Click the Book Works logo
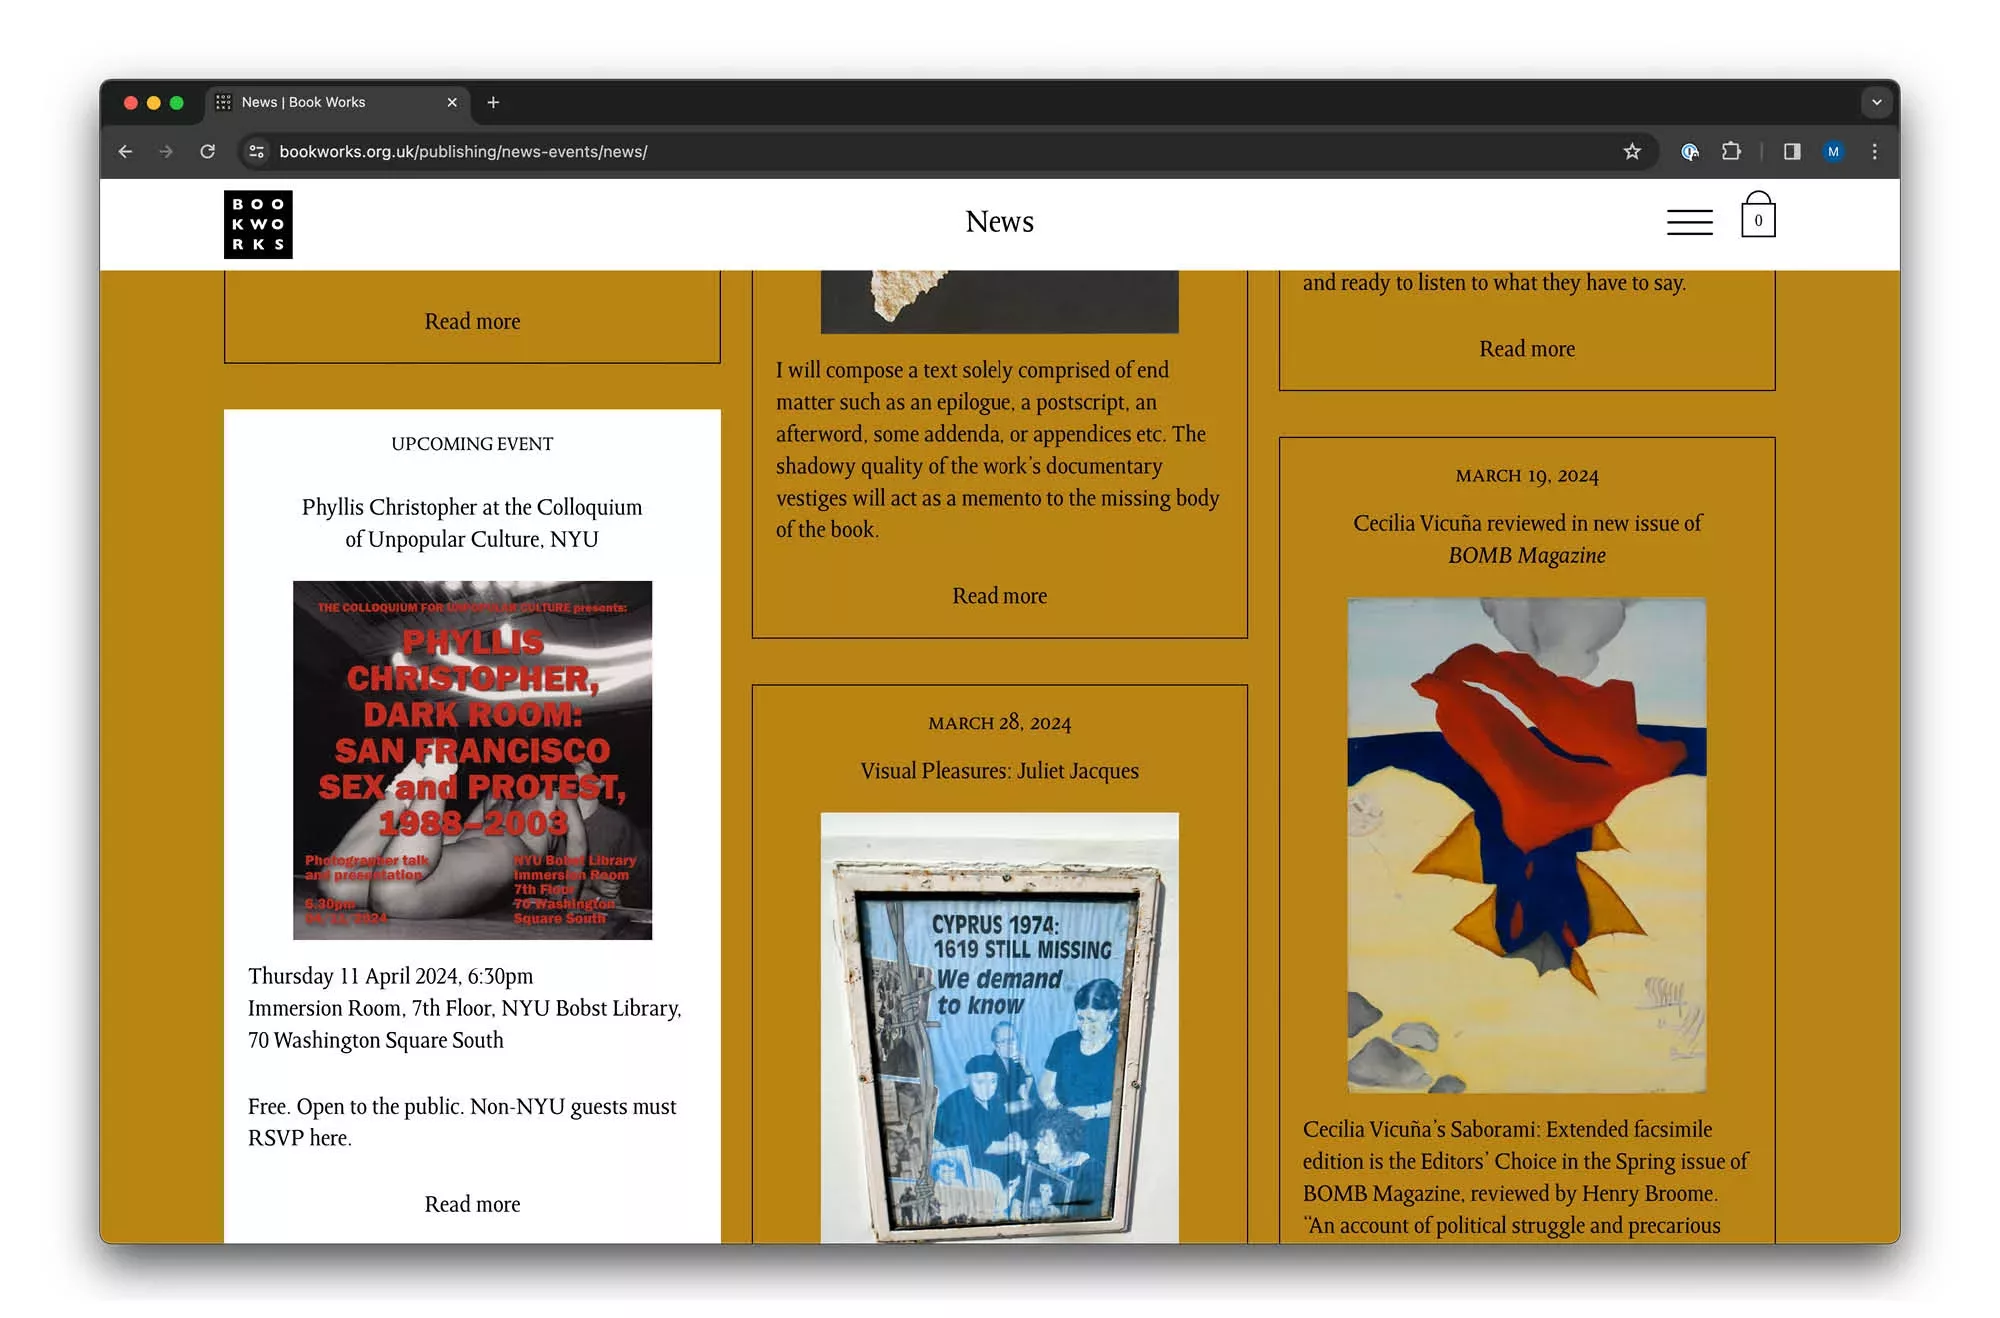Screen dimensions: 2000x1318 [258, 224]
